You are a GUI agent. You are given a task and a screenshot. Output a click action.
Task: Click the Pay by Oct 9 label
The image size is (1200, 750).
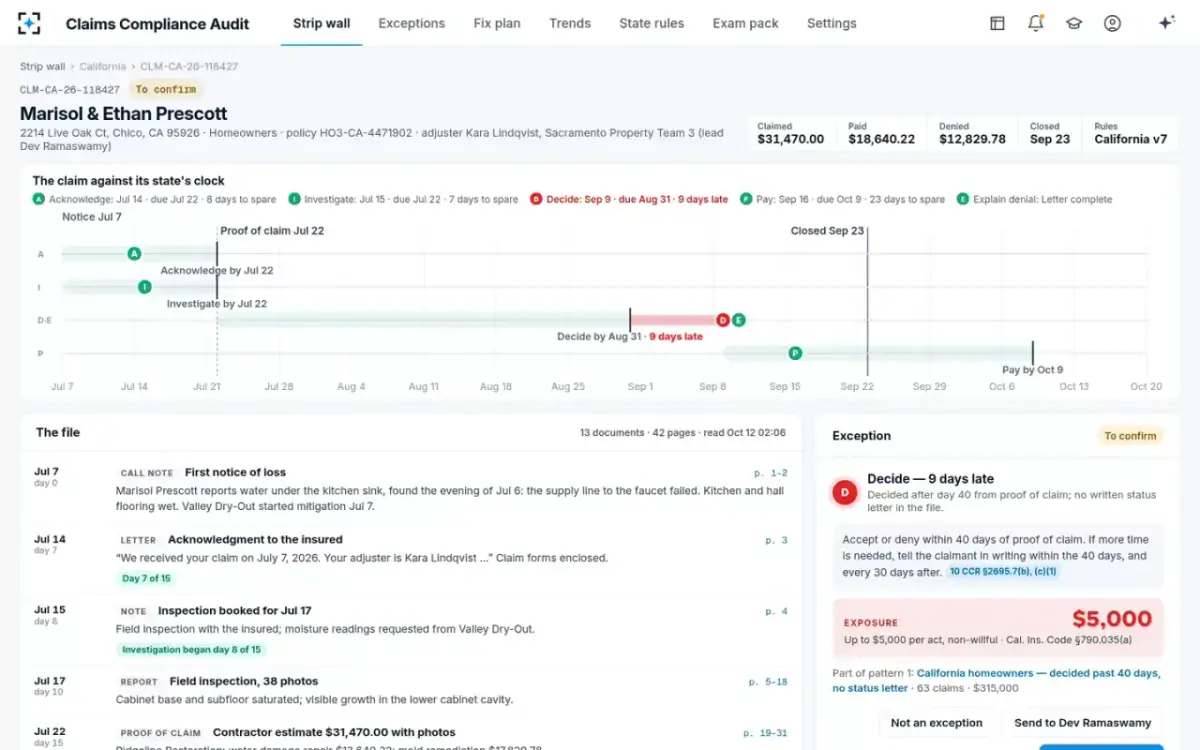(x=1032, y=370)
